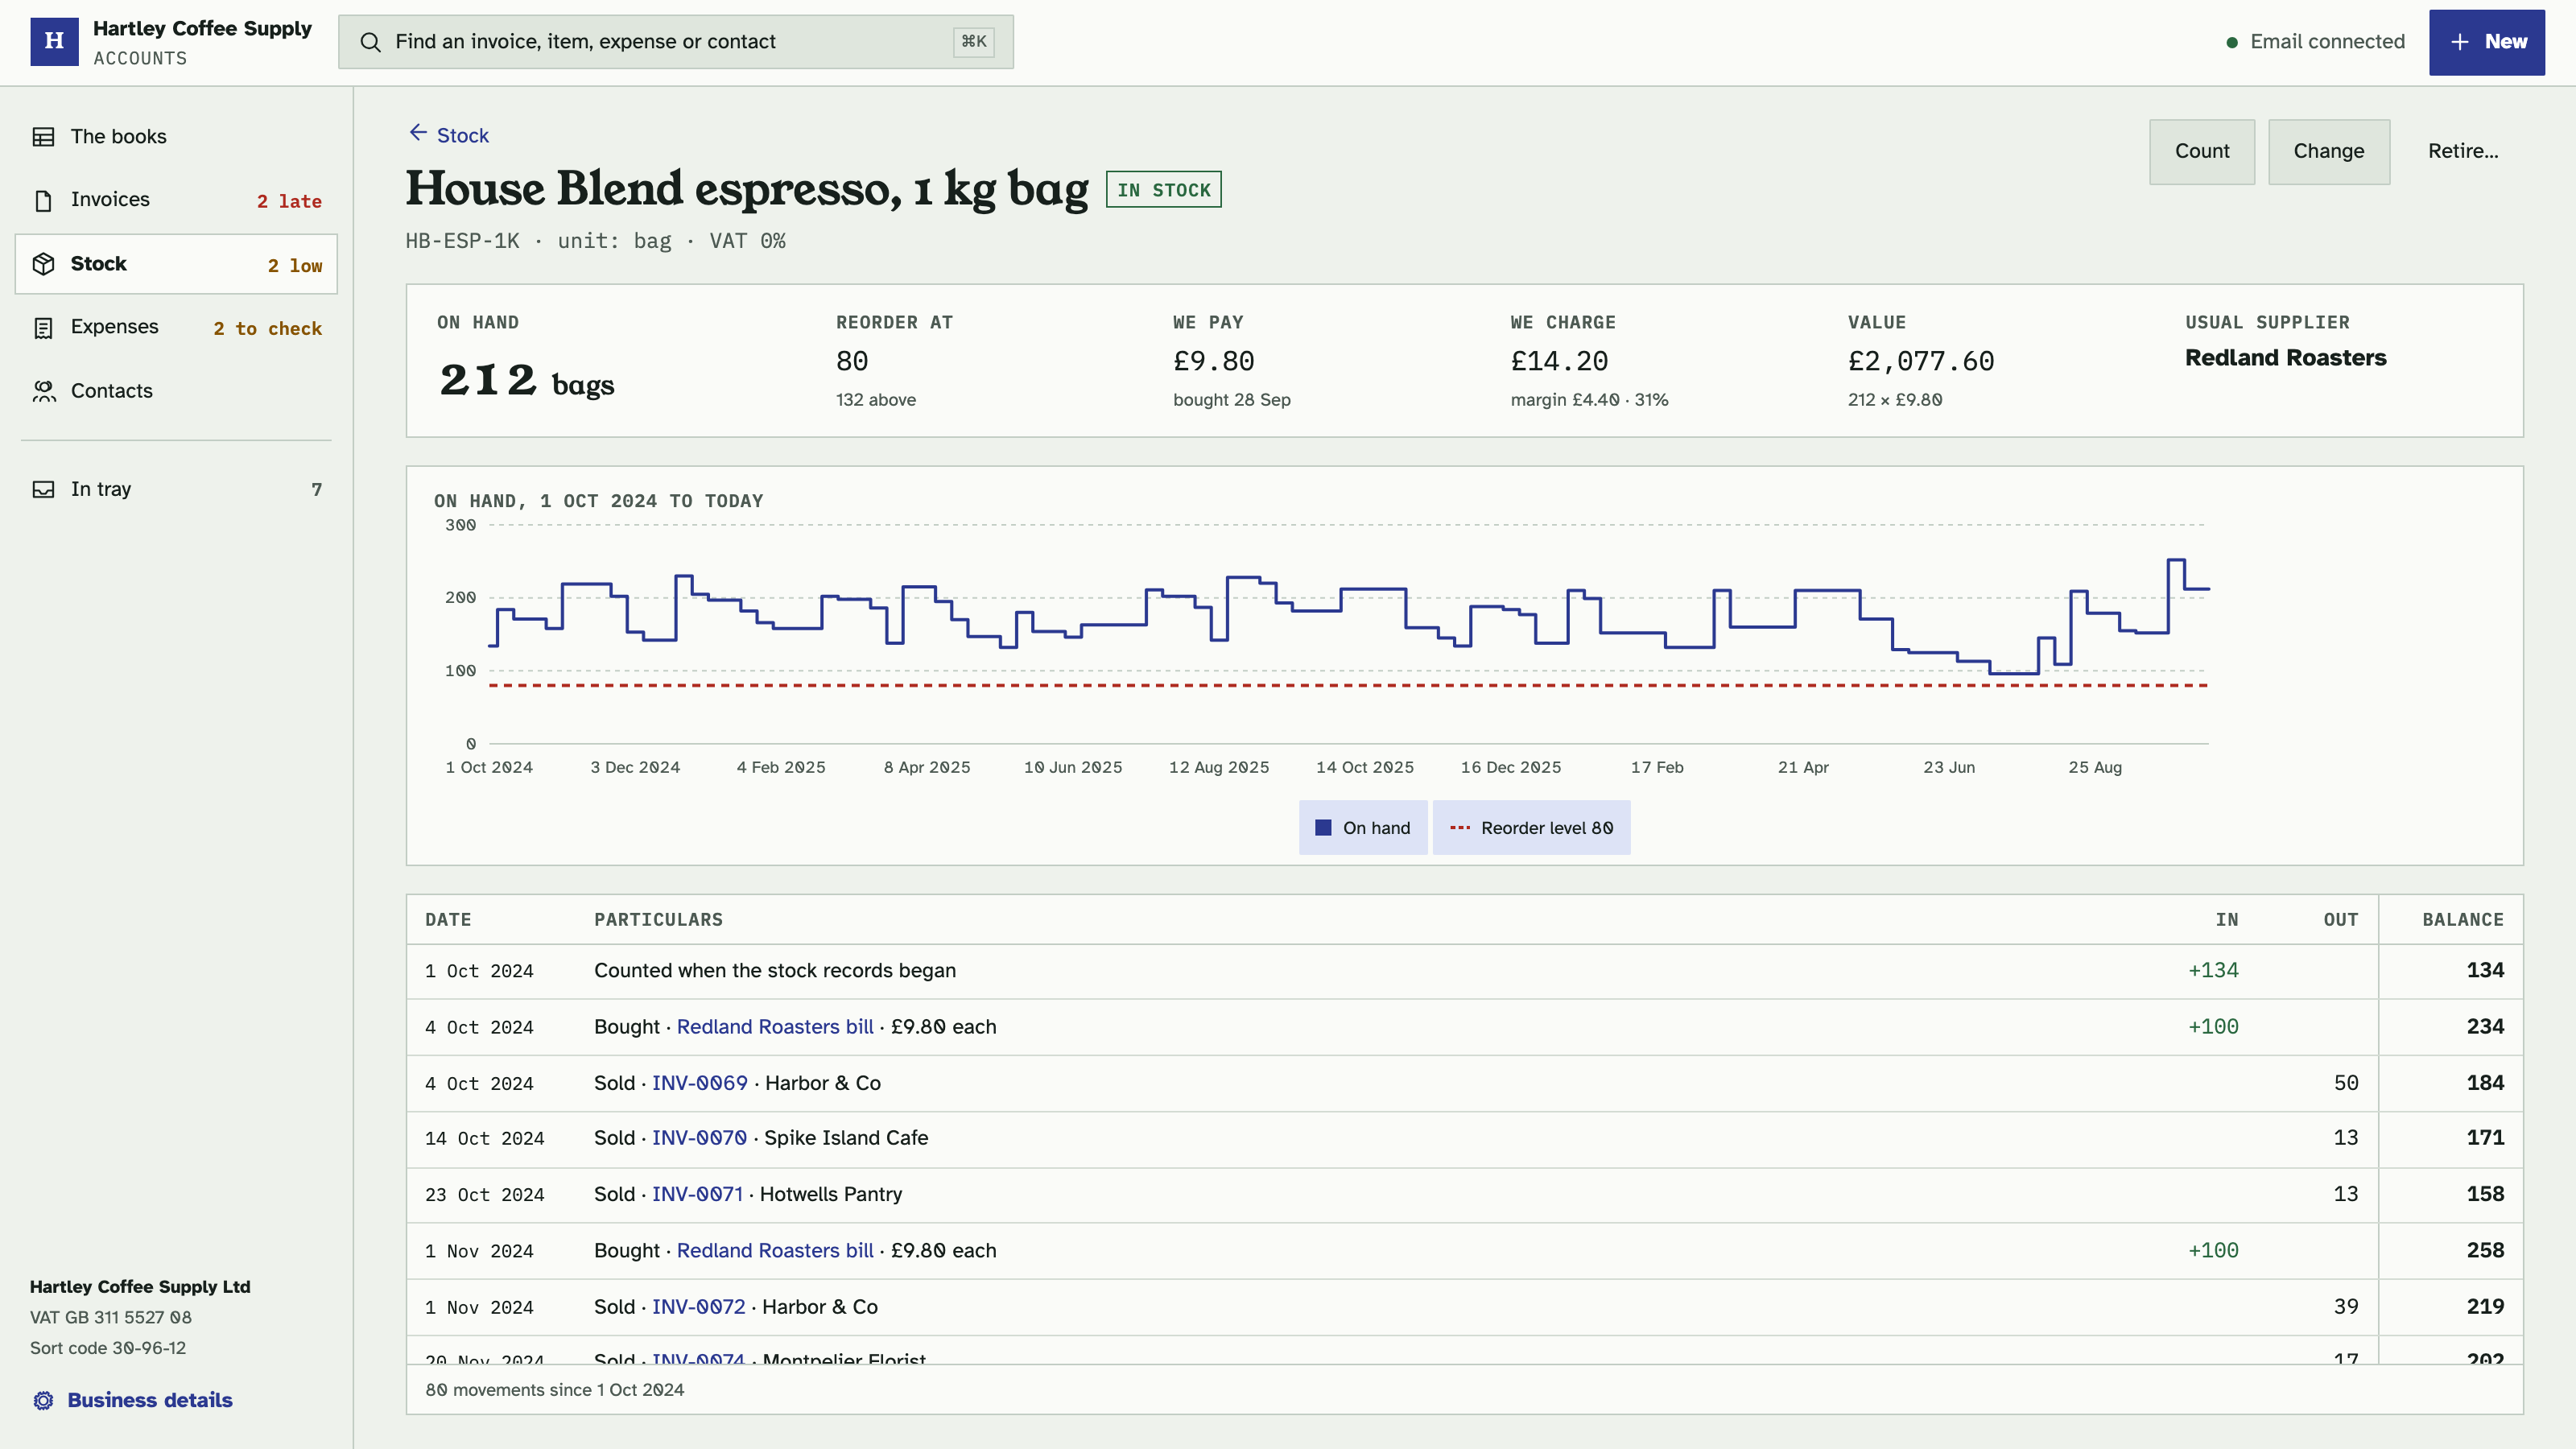Click the Change button

[2328, 151]
